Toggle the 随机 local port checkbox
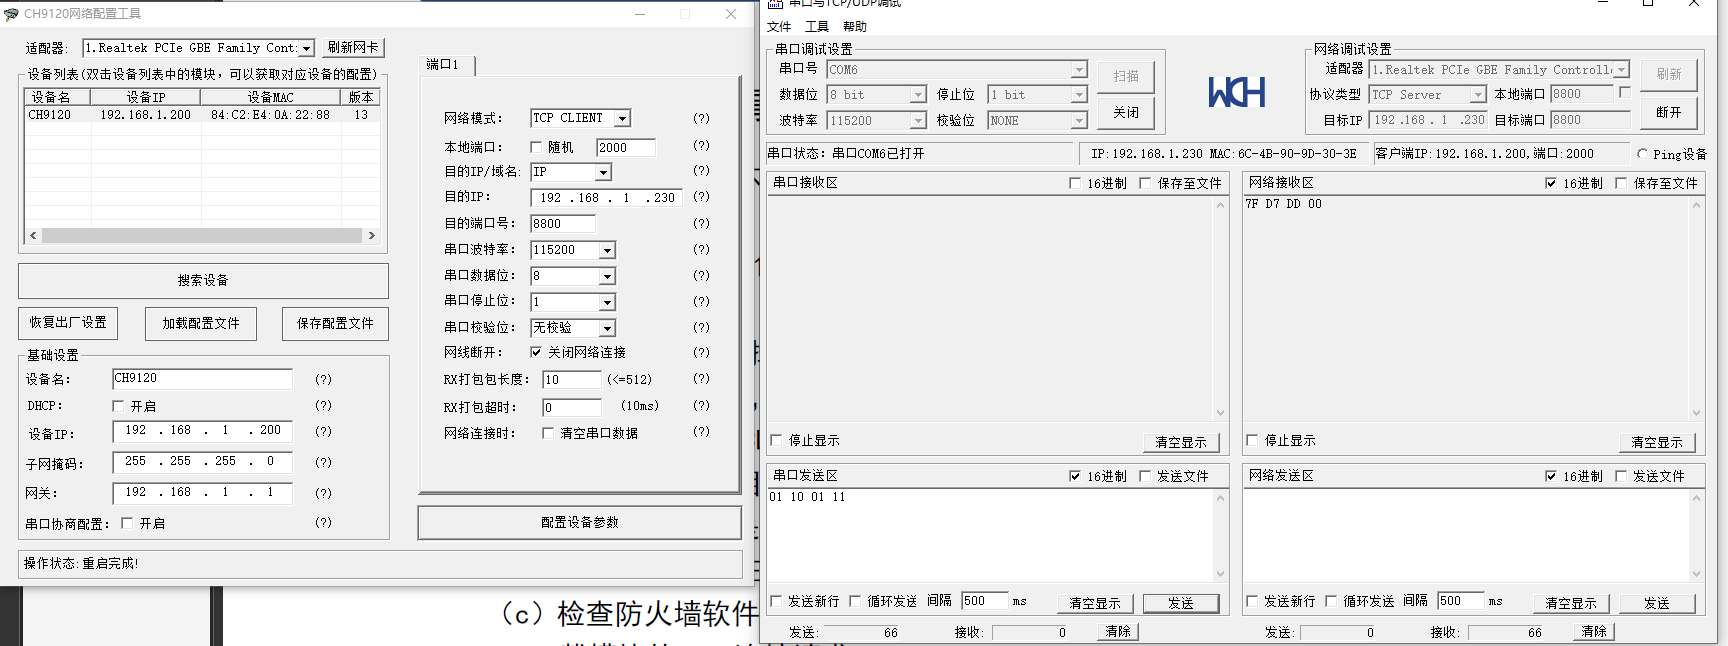The height and width of the screenshot is (646, 1728). 536,147
